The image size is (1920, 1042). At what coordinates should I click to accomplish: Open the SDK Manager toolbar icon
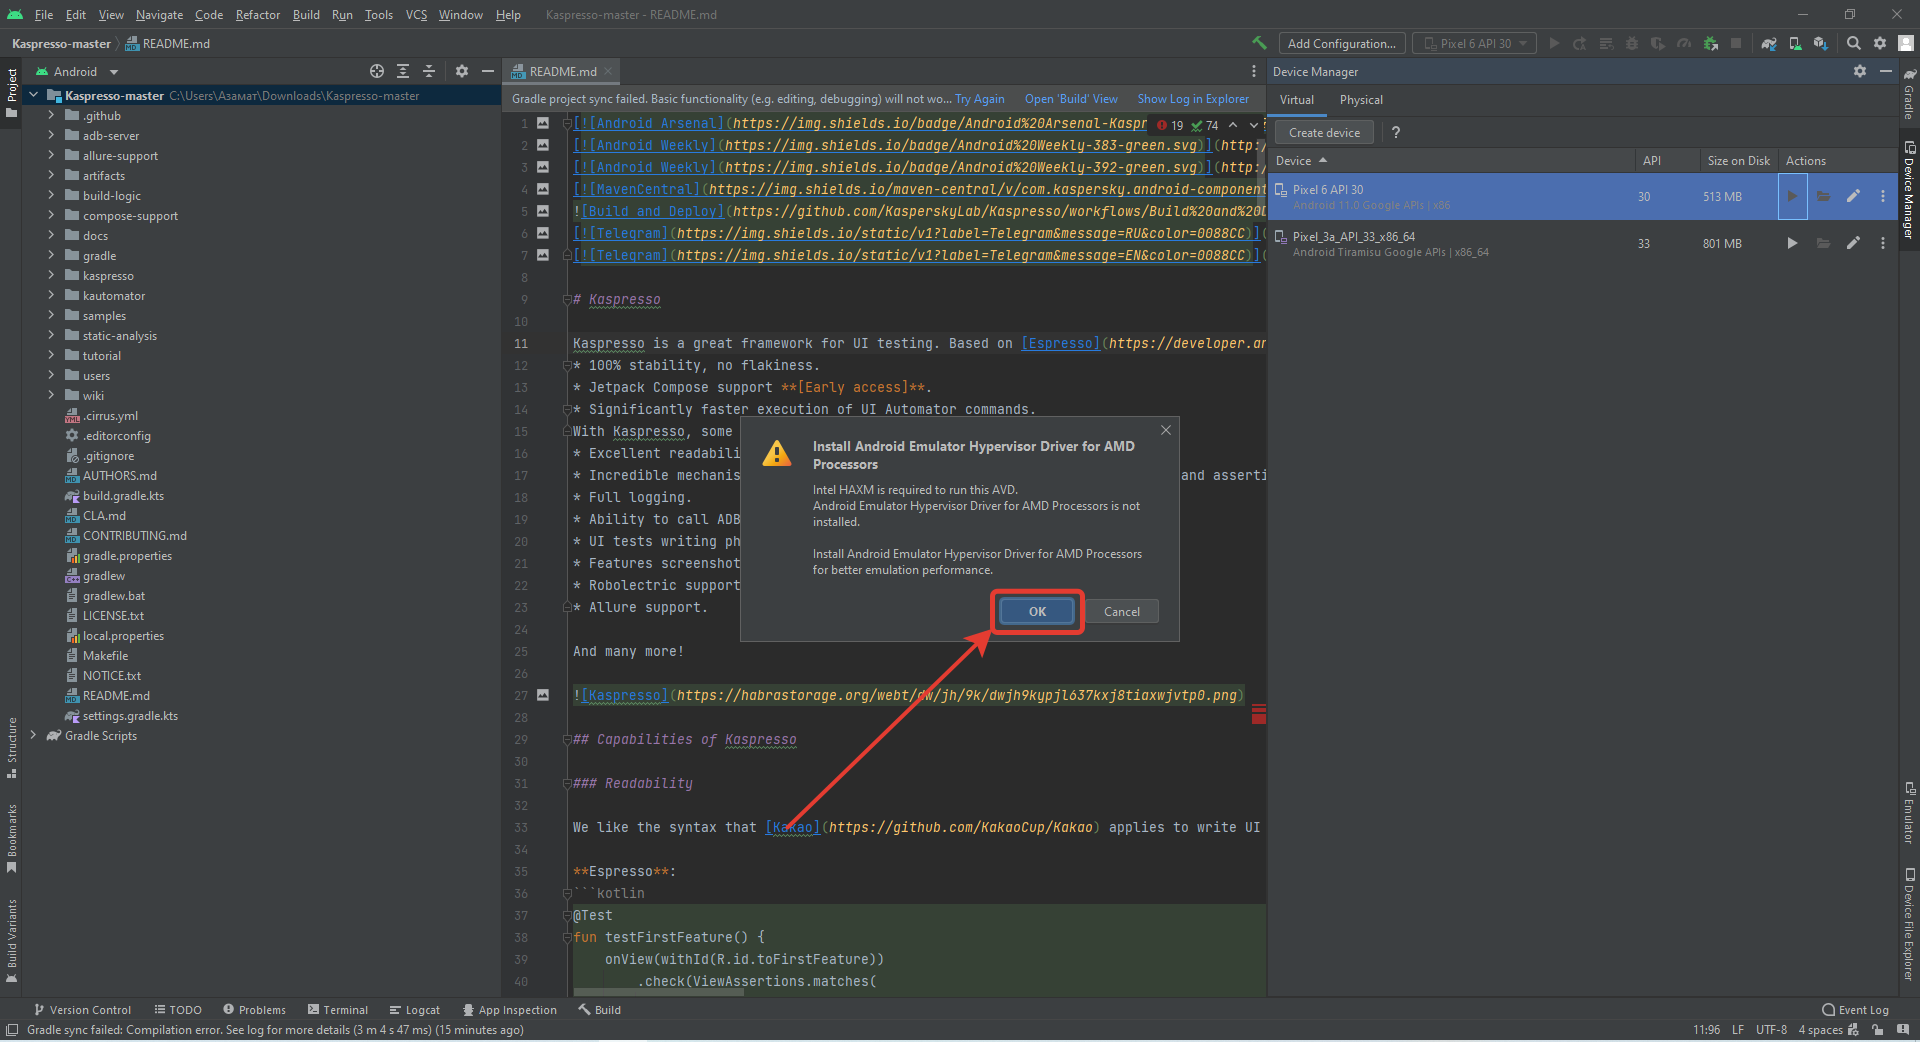point(1821,43)
